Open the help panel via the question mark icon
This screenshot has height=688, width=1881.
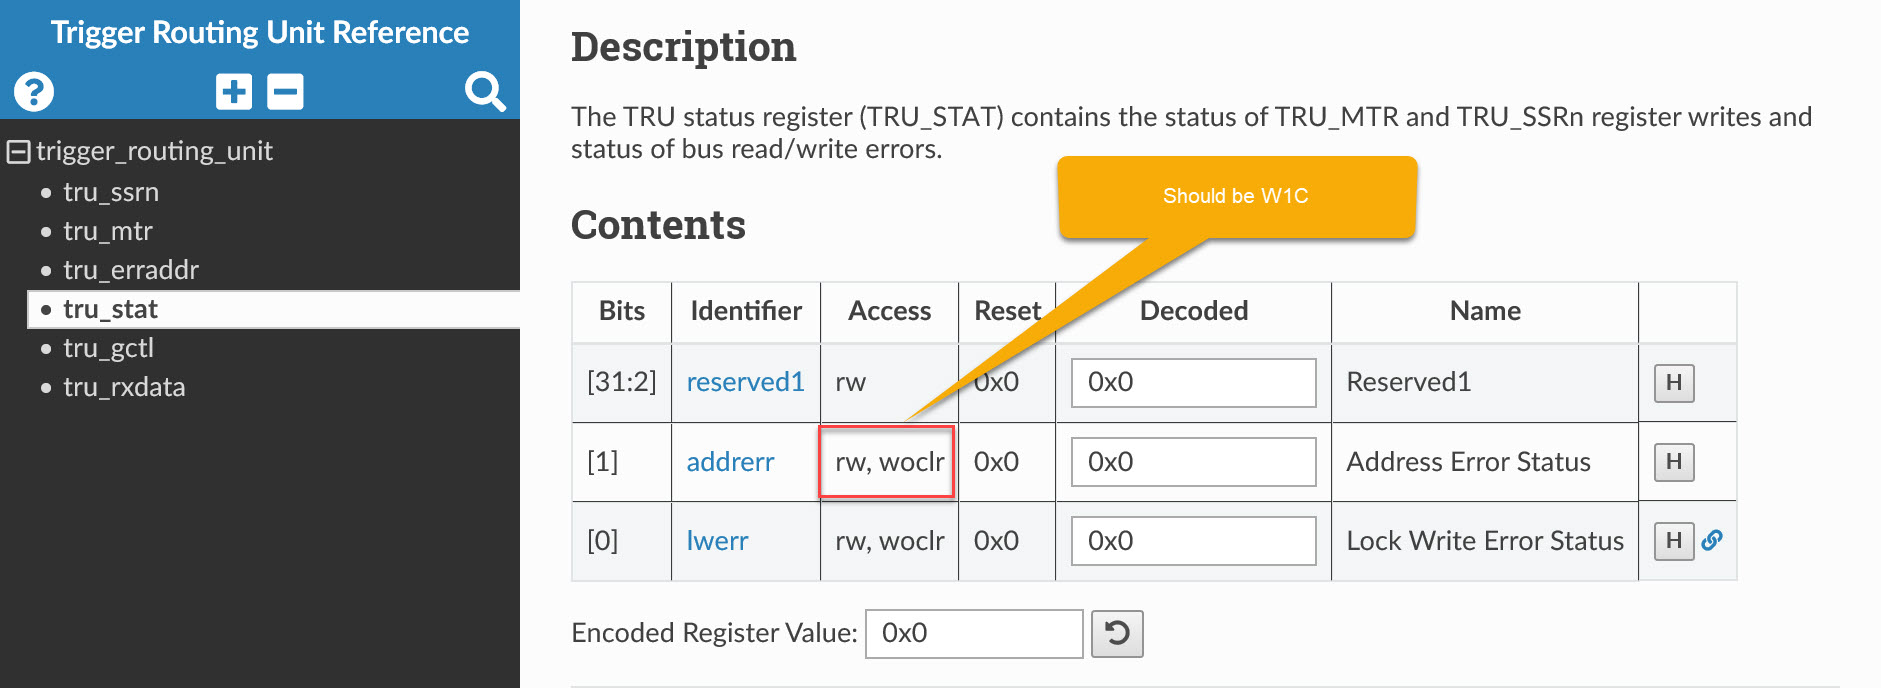pos(33,91)
